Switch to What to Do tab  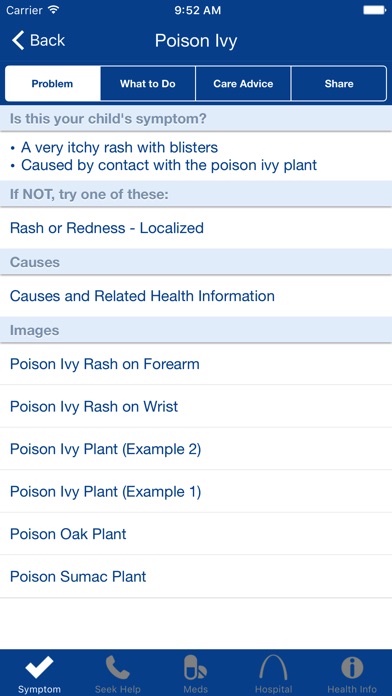pos(148,84)
